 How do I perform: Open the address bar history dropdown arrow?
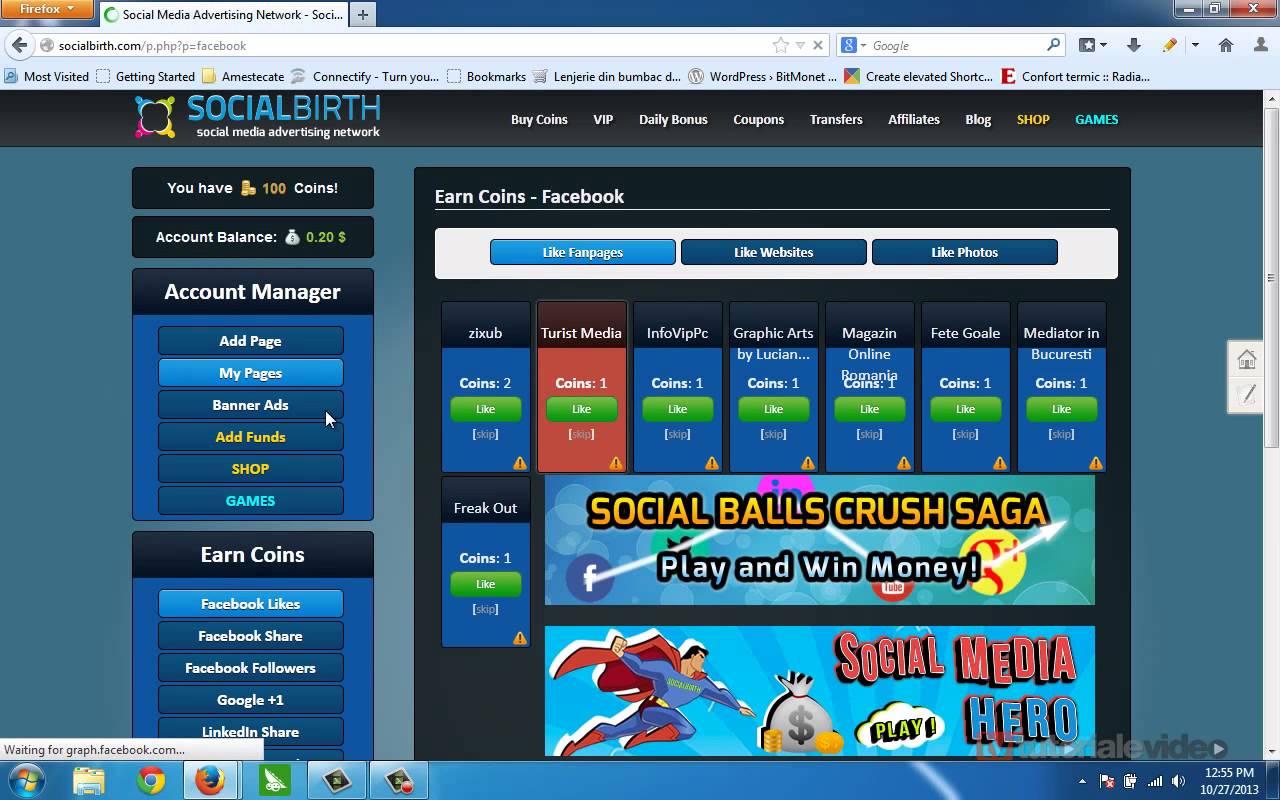(800, 45)
